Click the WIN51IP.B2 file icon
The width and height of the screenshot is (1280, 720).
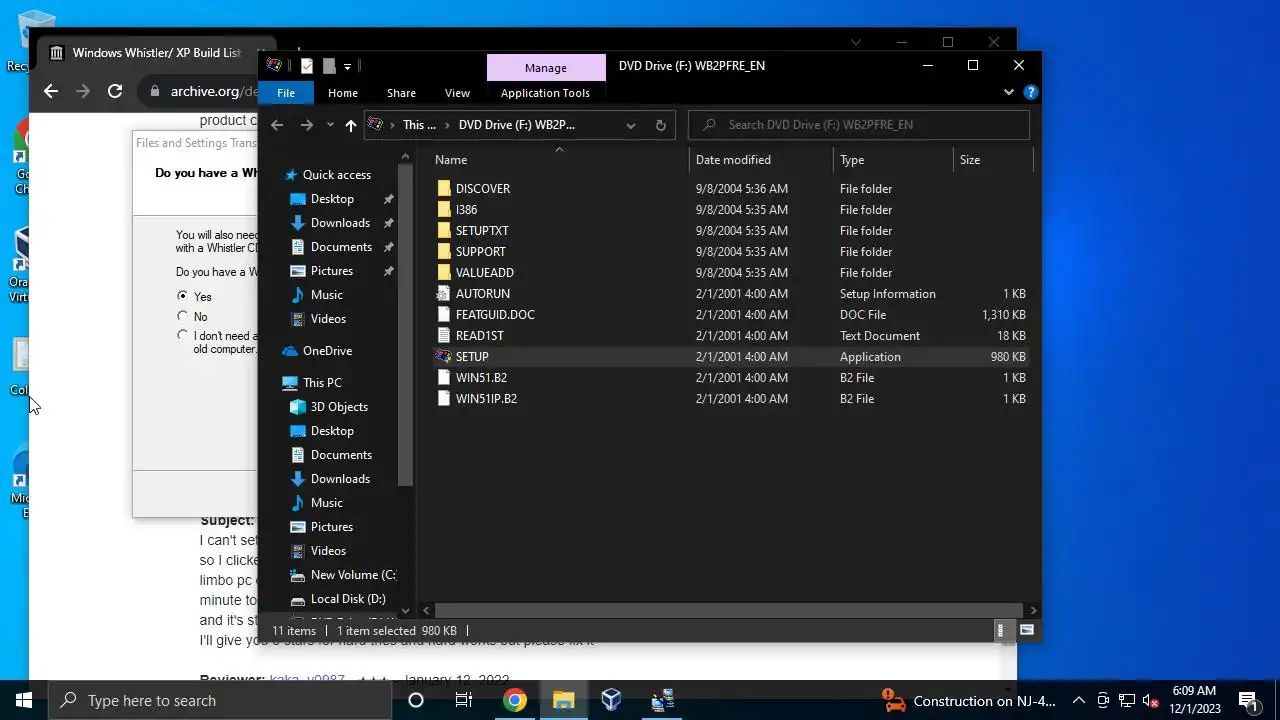pyautogui.click(x=444, y=399)
